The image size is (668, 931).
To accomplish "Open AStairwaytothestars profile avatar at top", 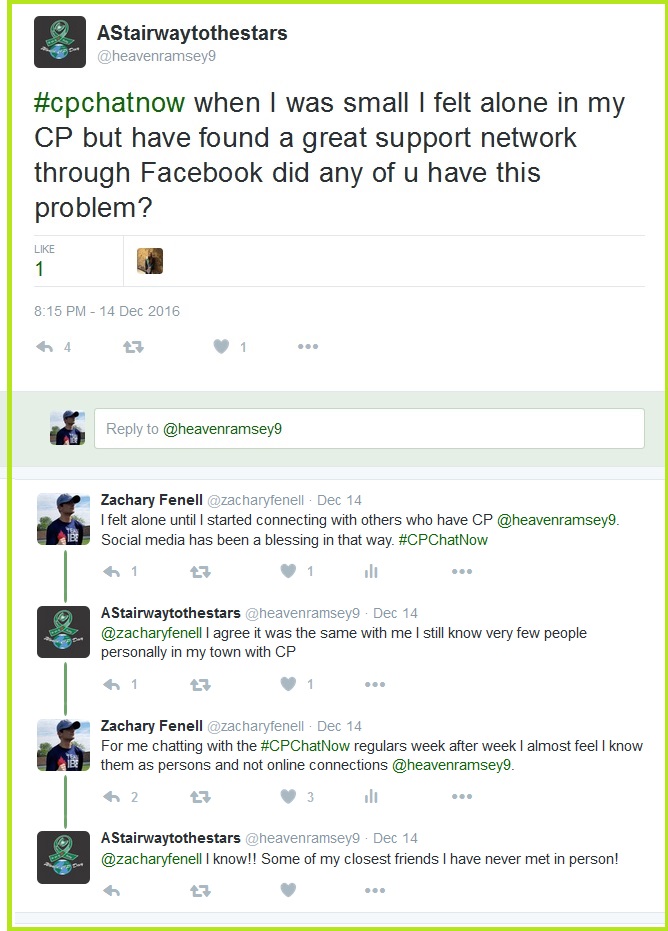I will 60,42.
